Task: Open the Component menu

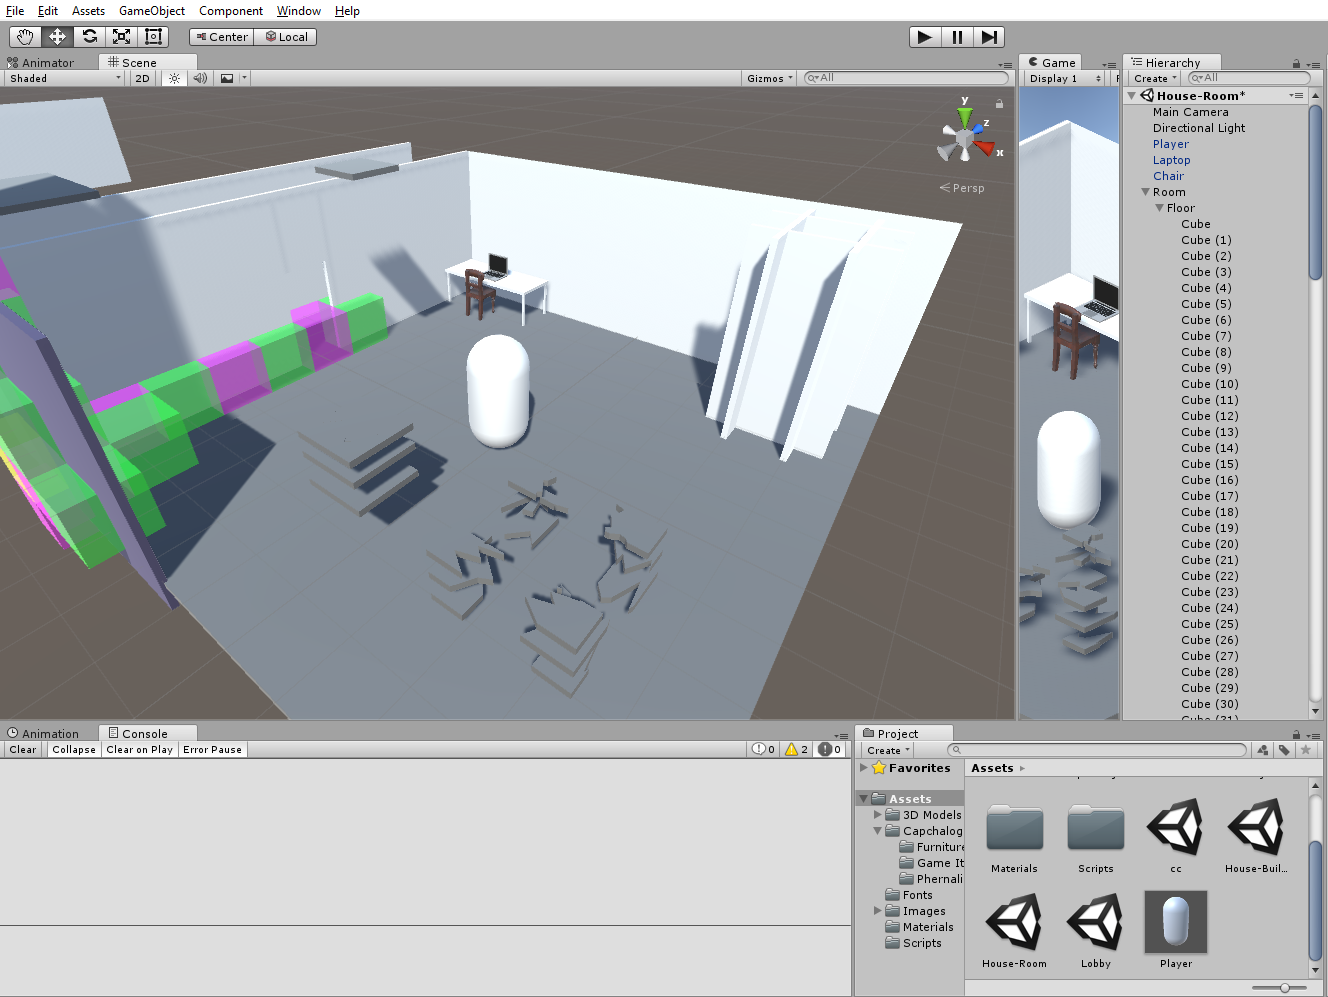Action: [x=231, y=11]
